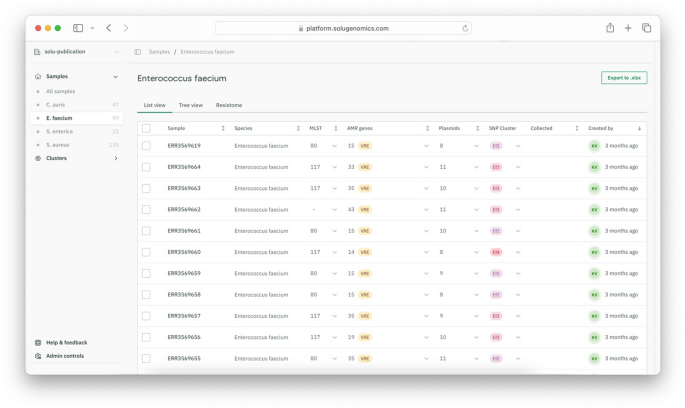Open sidebar options dropdown arrow in toolbar
Image resolution: width=685 pixels, height=408 pixels.
tap(92, 28)
